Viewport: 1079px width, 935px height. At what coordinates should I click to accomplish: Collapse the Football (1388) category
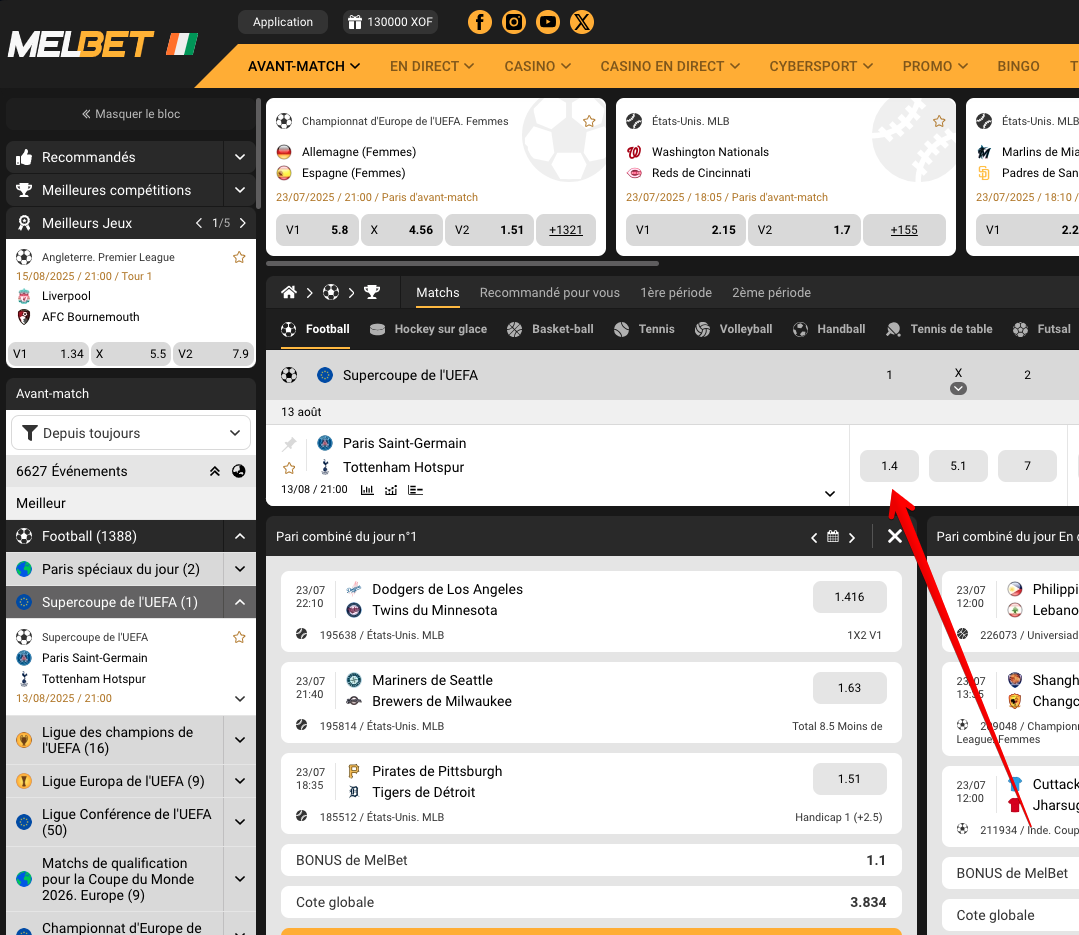pyautogui.click(x=239, y=536)
